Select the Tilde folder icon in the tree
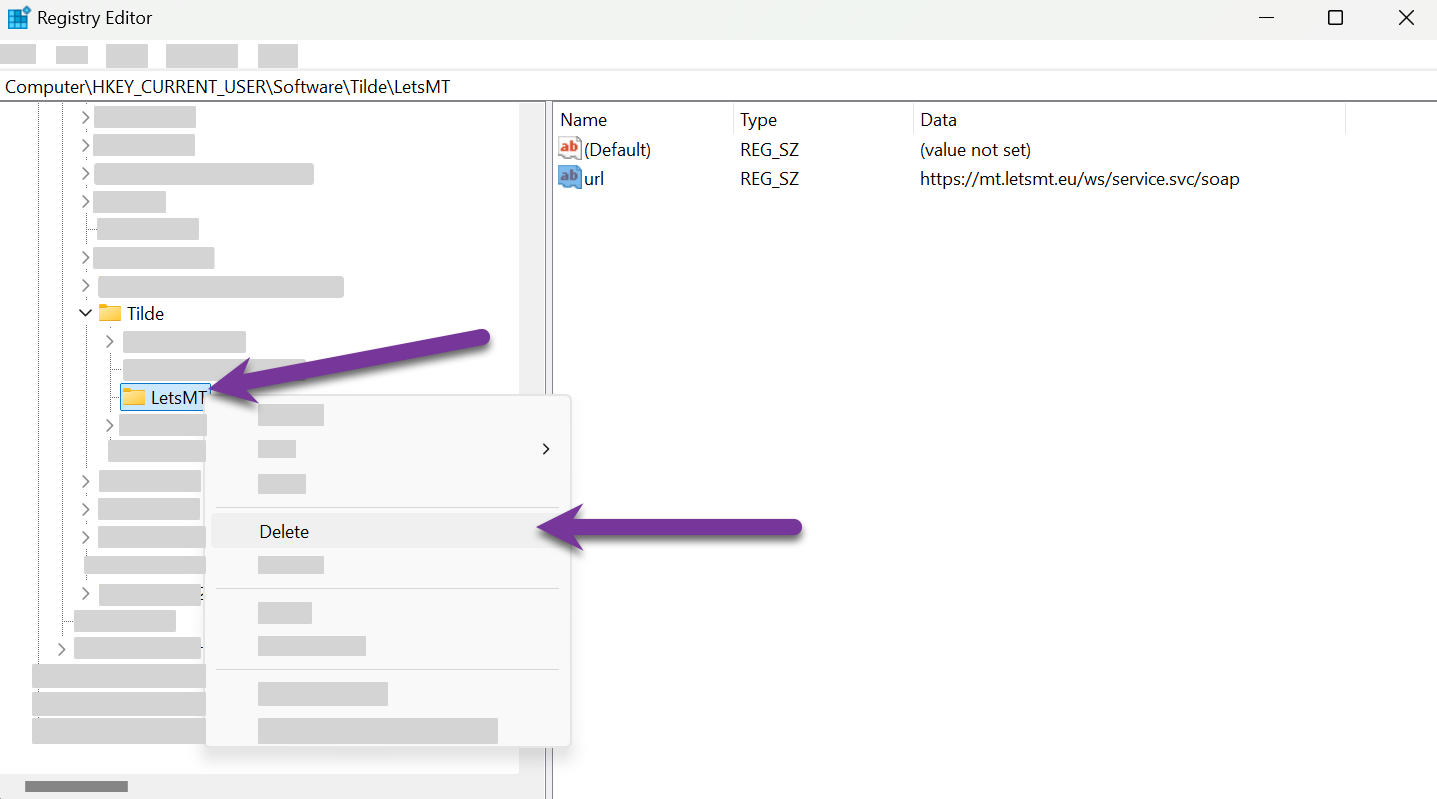 pos(110,313)
